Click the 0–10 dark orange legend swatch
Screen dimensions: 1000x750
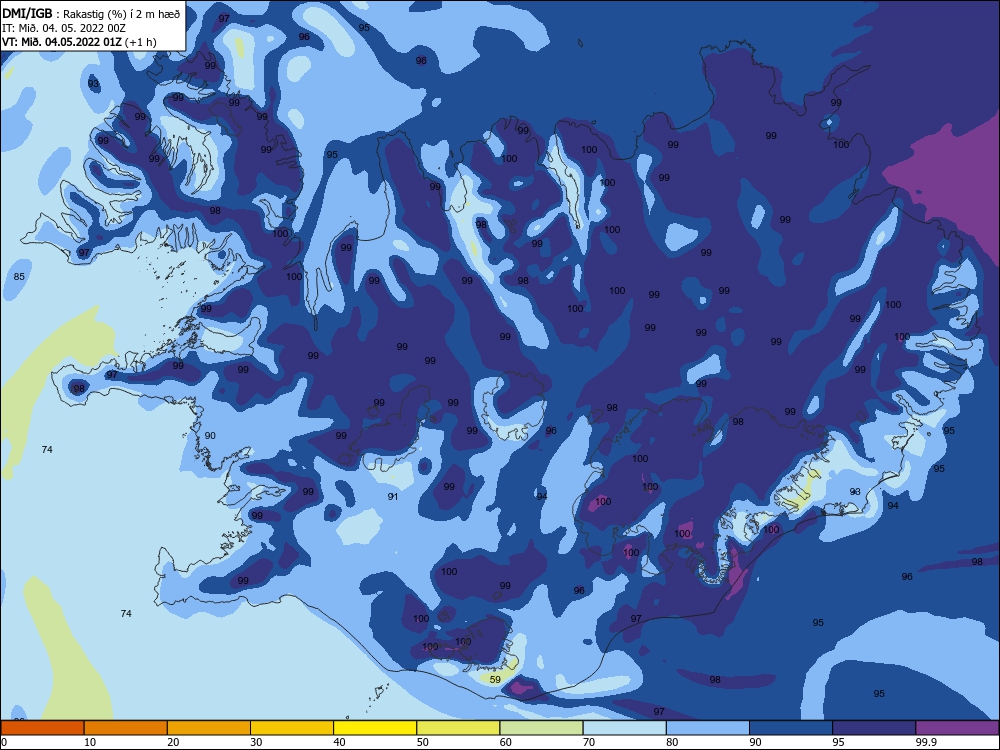(x=42, y=728)
